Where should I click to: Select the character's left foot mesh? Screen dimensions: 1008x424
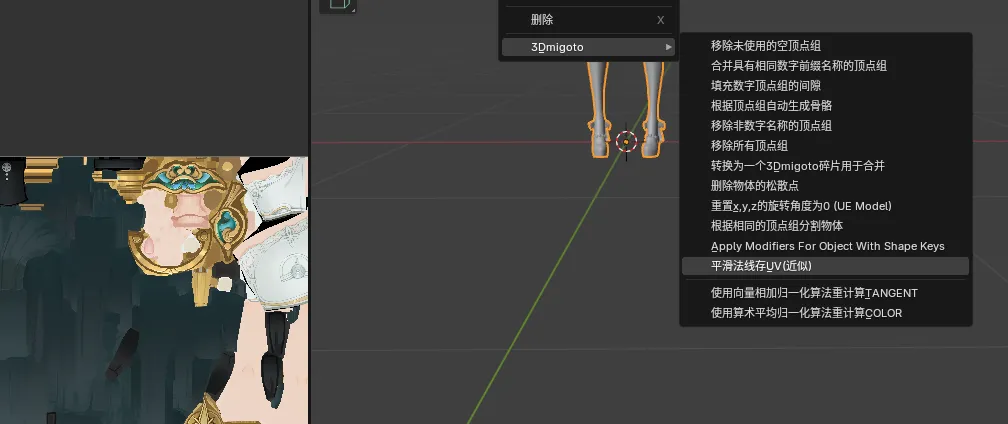[x=652, y=141]
